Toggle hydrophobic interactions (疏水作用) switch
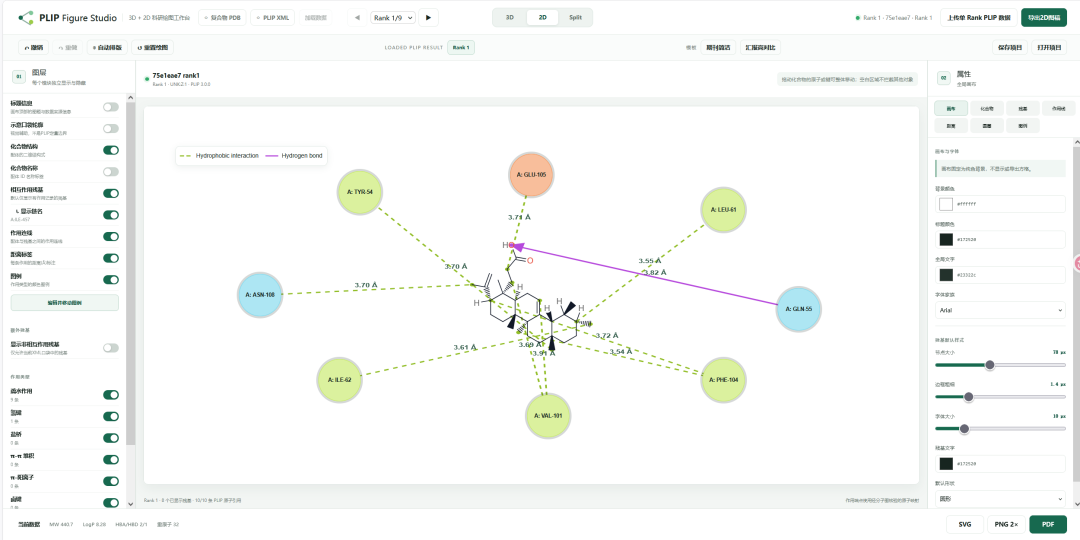This screenshot has height=540, width=1080. click(110, 395)
